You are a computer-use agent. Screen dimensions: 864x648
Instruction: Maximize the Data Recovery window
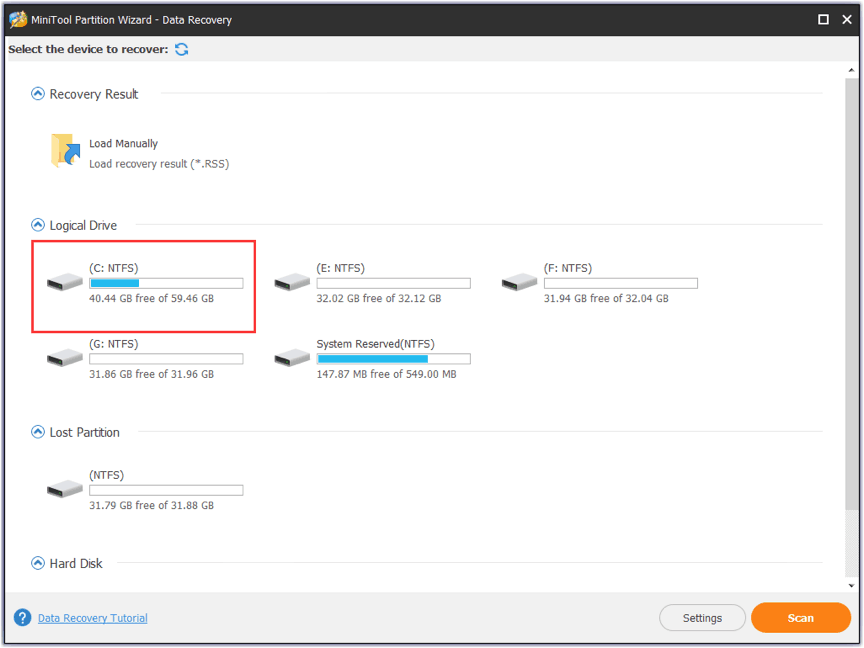click(823, 19)
